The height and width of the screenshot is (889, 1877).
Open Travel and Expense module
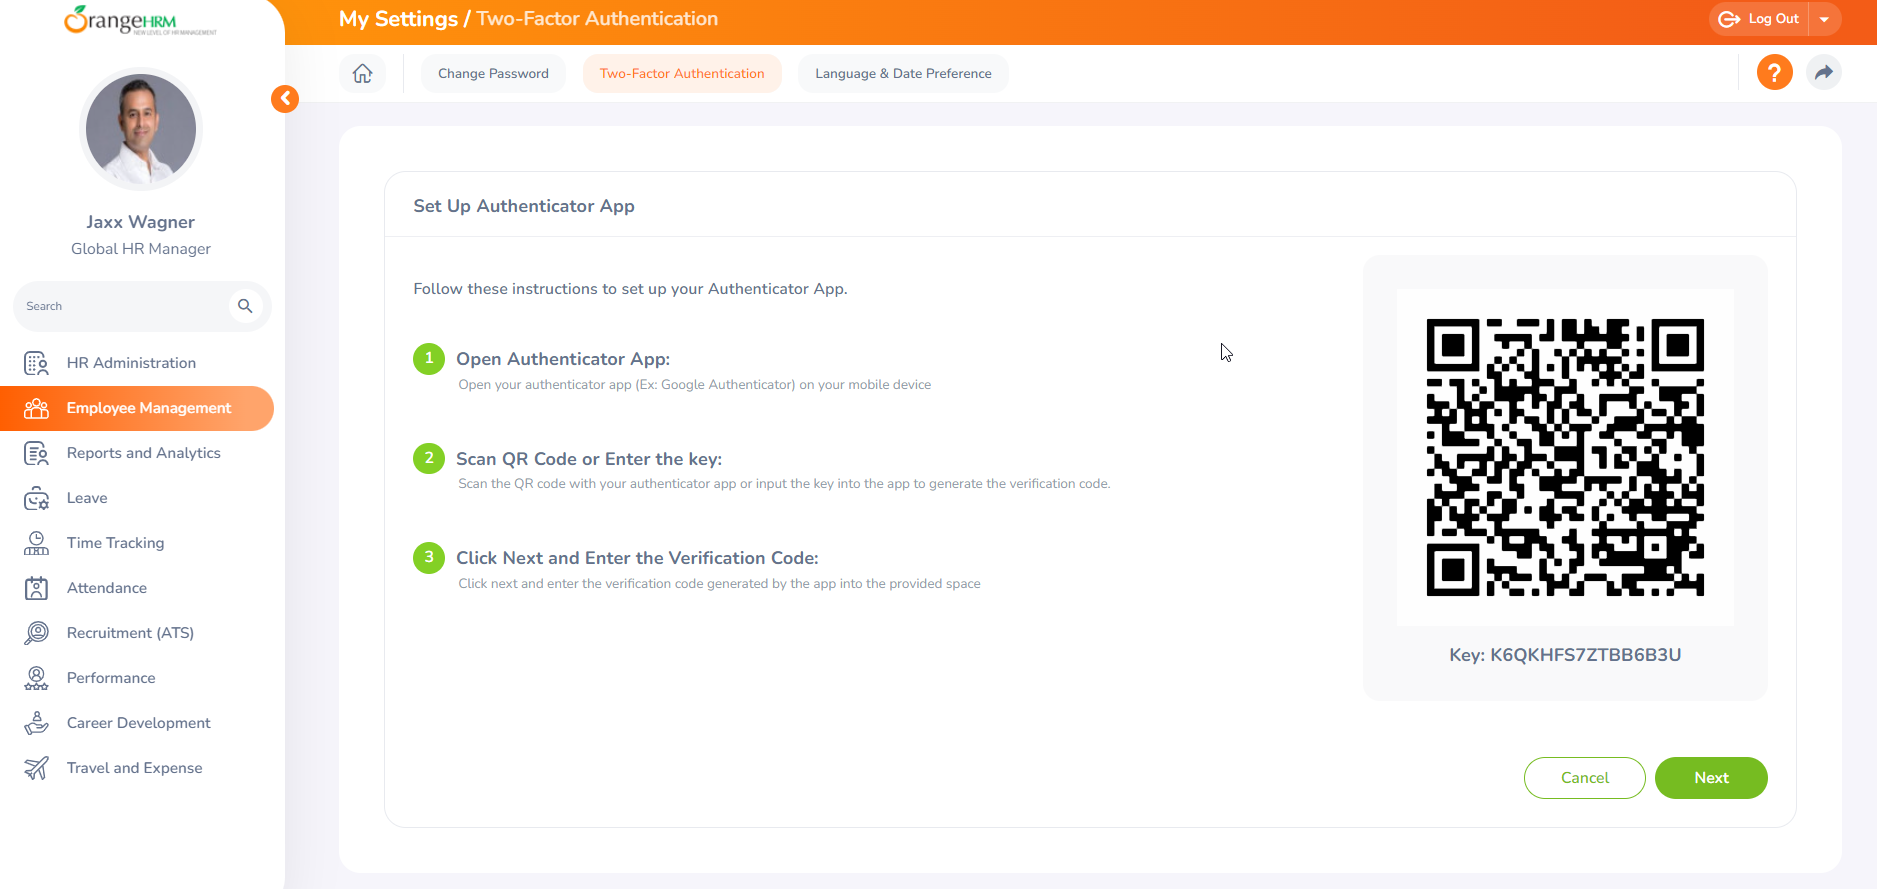point(137,768)
